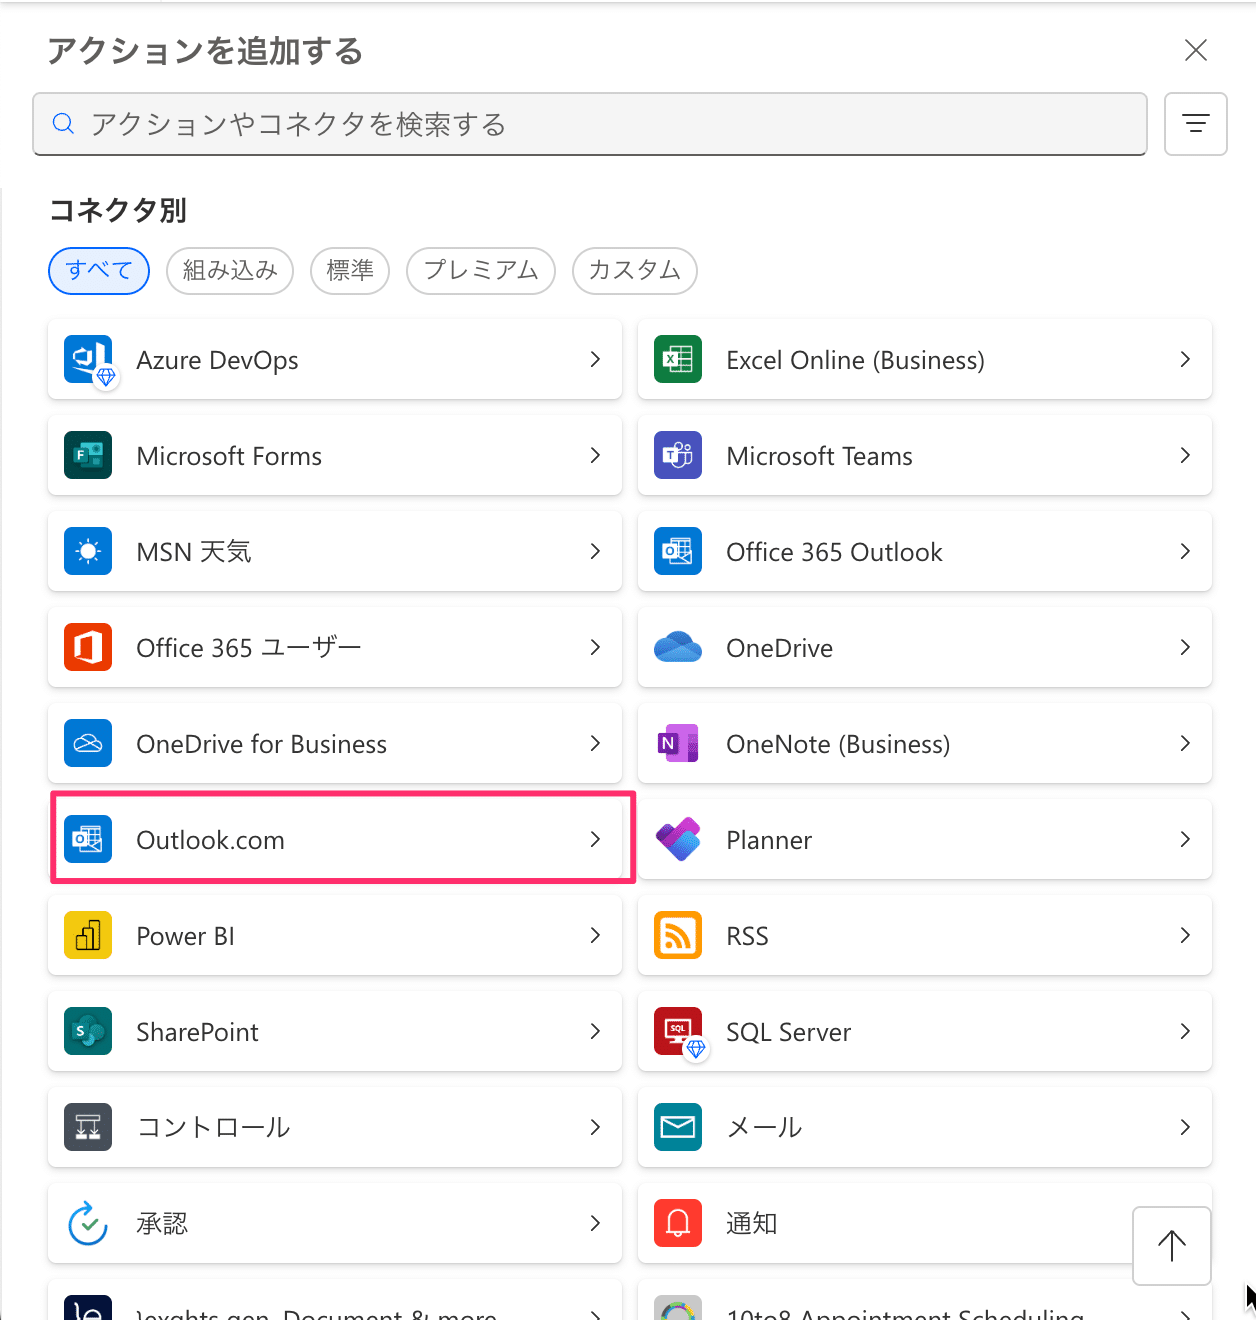Screen dimensions: 1256x1320
Task: Open the Power BI connector
Action: tap(335, 936)
